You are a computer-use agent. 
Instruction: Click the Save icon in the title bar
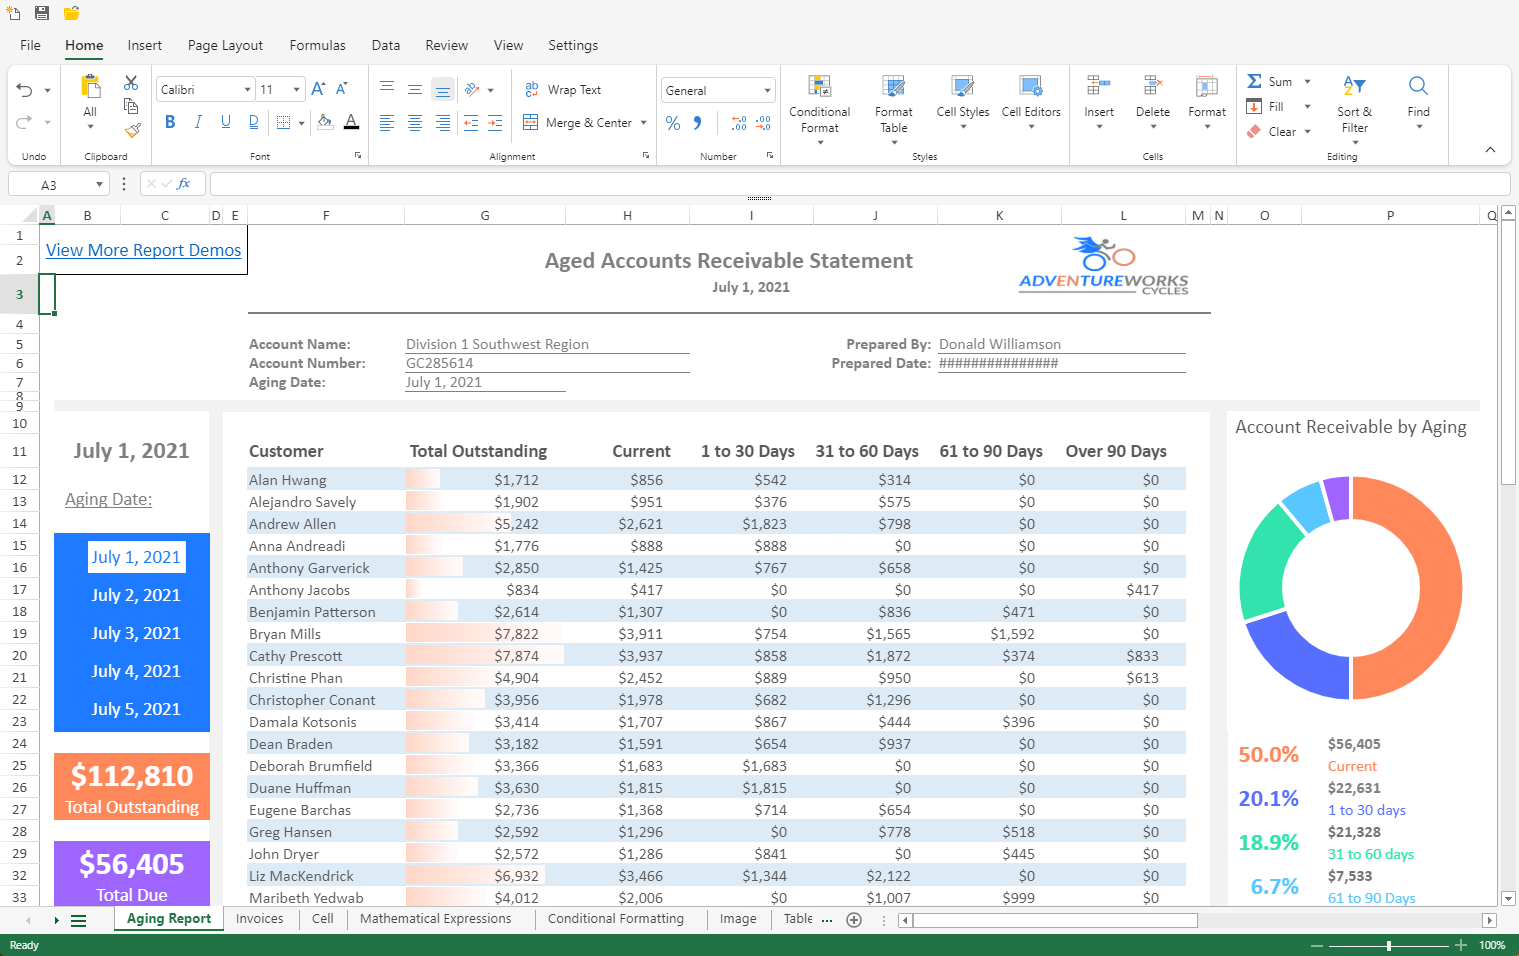42,13
